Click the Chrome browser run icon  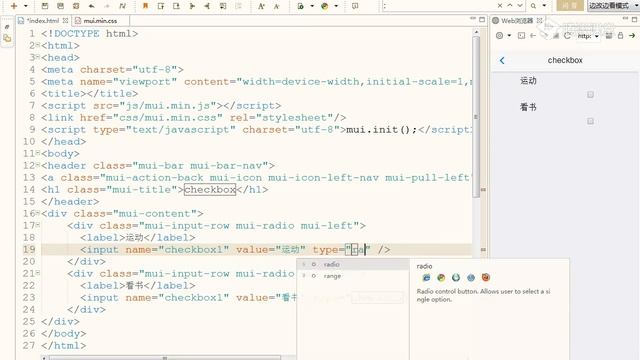[x=324, y=6]
